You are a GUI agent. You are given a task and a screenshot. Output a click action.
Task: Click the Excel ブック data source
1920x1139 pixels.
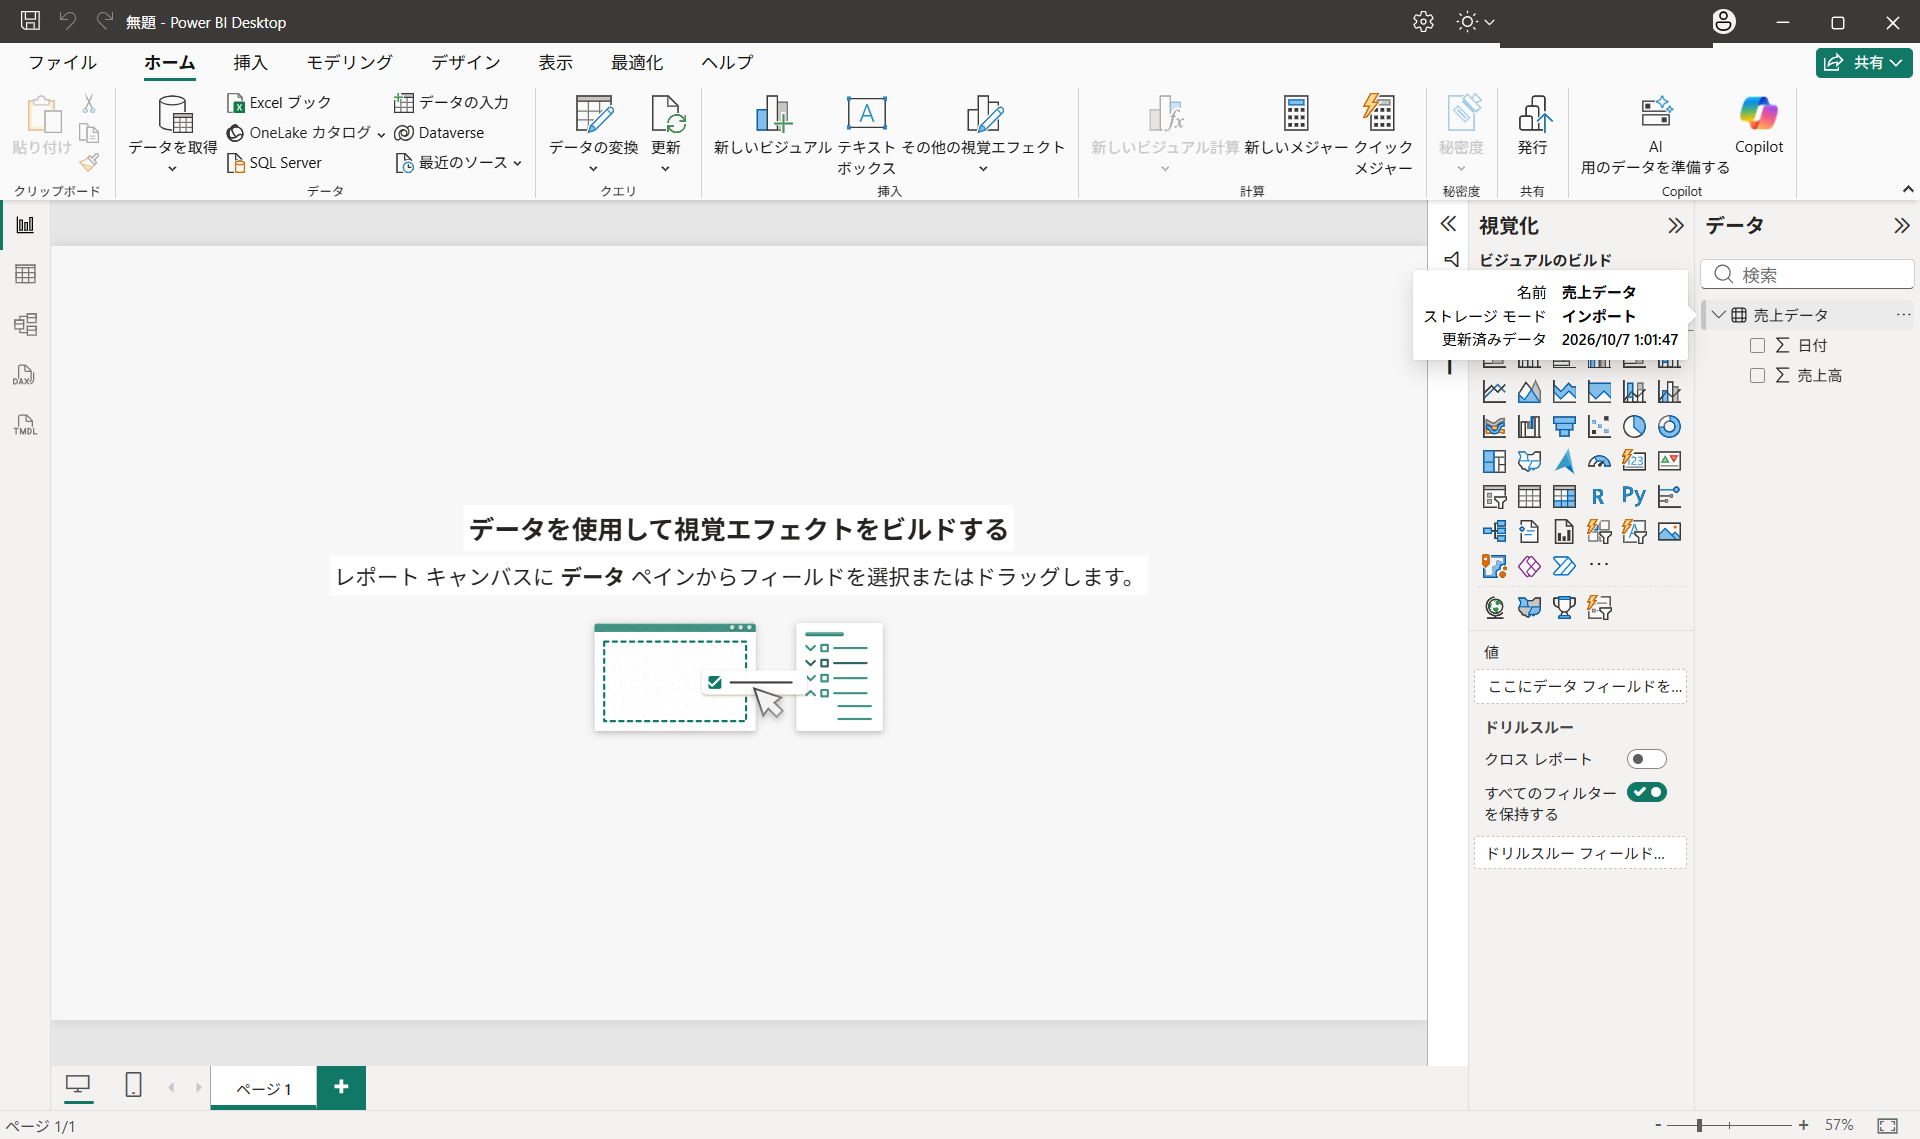pos(279,102)
